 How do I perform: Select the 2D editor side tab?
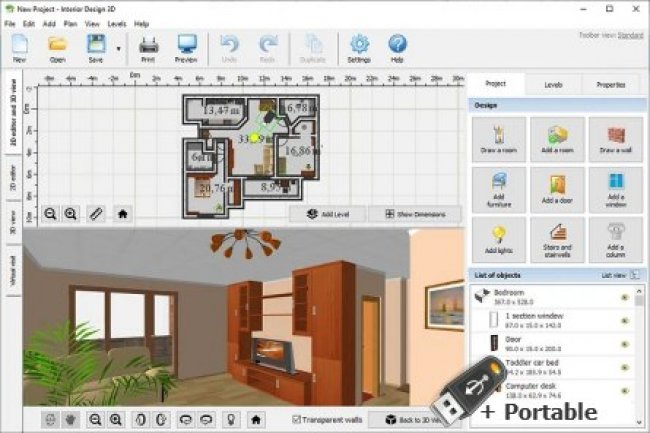(13, 178)
